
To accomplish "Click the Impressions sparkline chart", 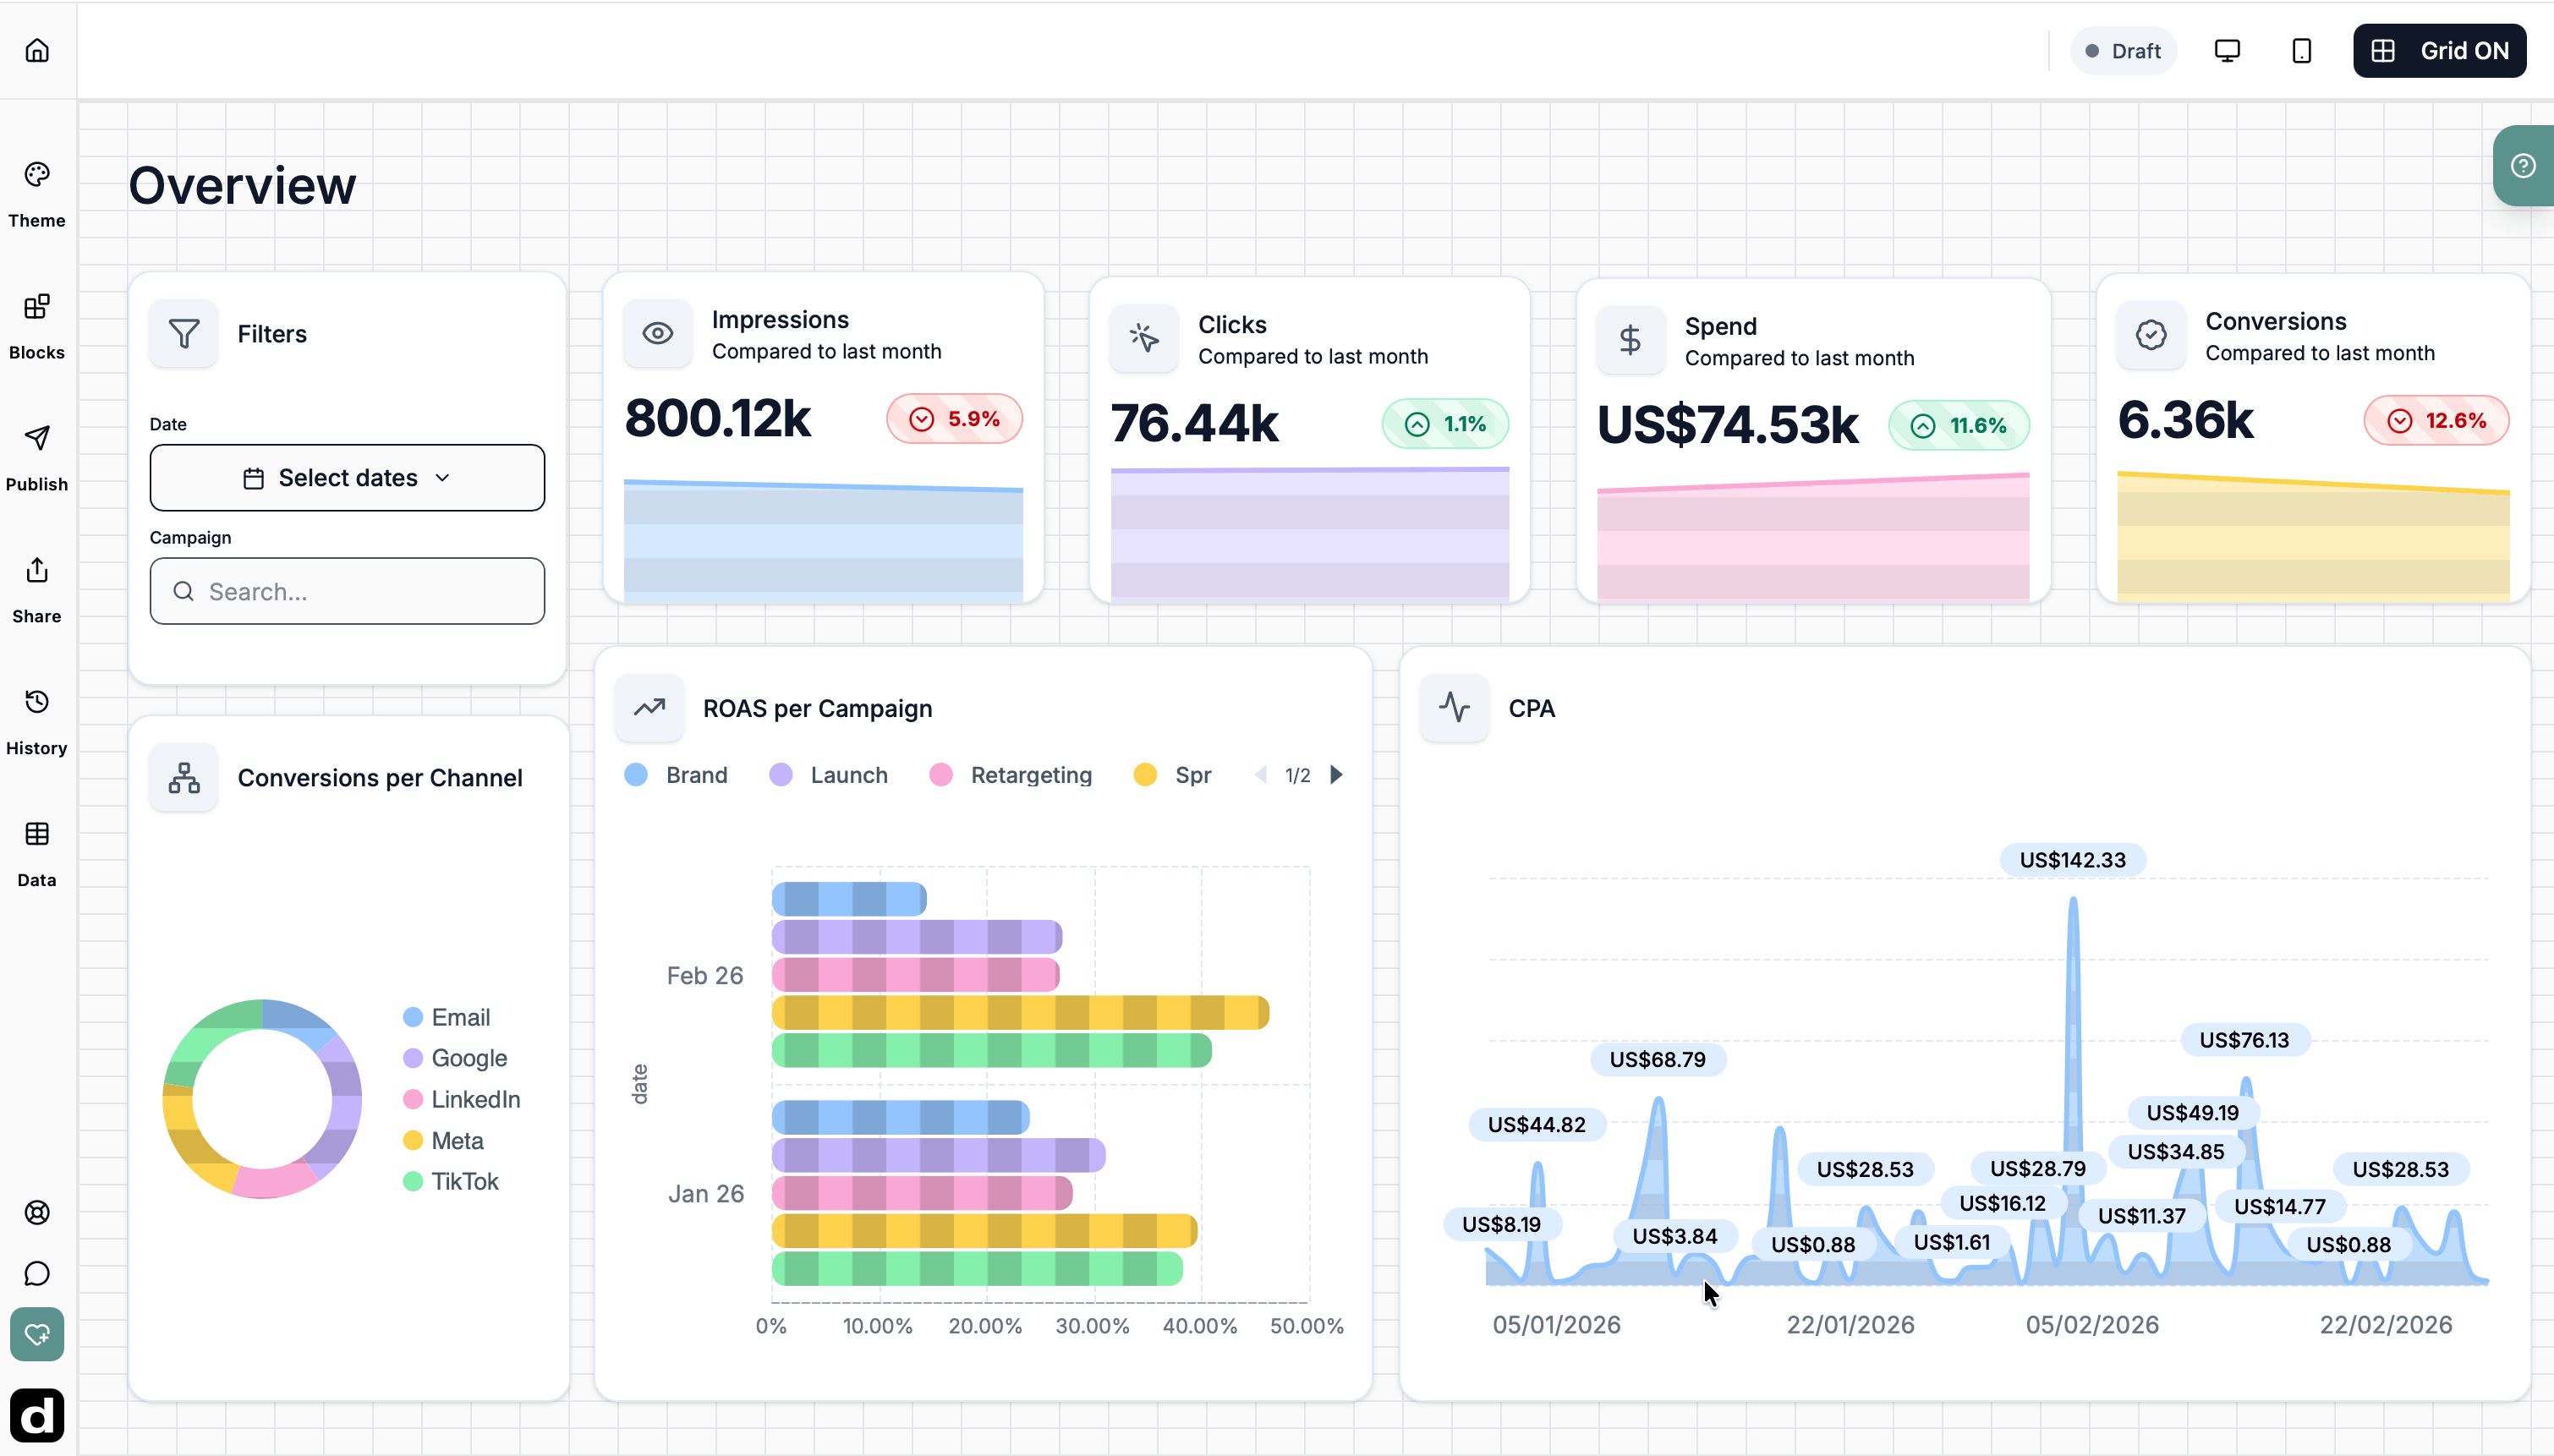I will [x=823, y=540].
